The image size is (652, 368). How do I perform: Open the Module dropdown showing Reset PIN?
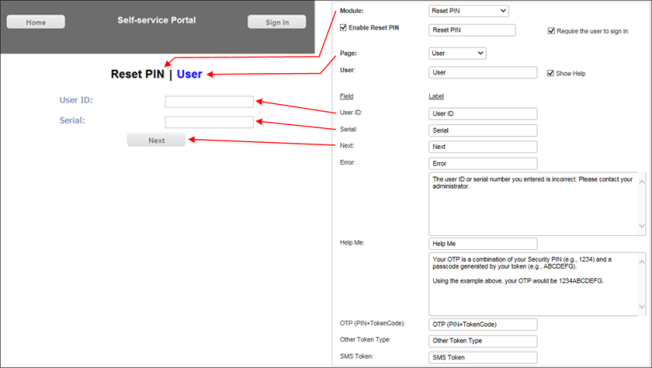tap(468, 11)
